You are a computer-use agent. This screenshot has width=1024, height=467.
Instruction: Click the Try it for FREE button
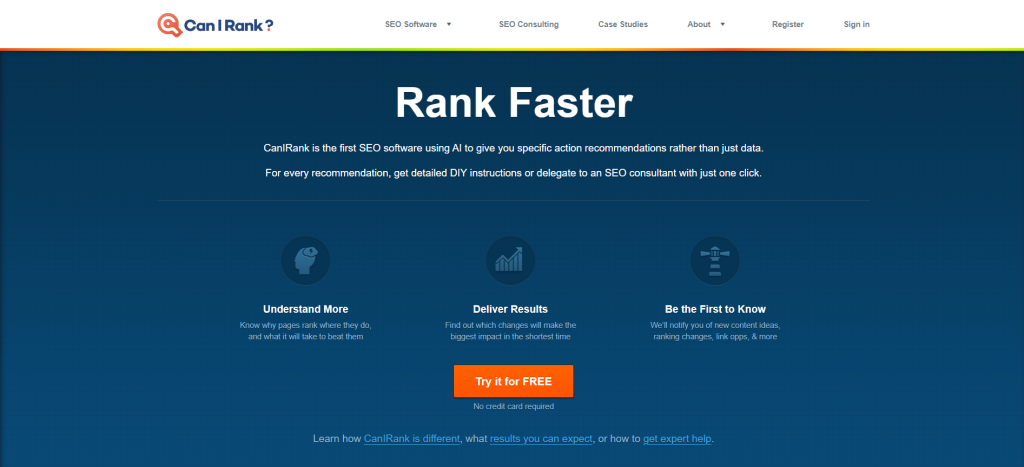(x=513, y=381)
